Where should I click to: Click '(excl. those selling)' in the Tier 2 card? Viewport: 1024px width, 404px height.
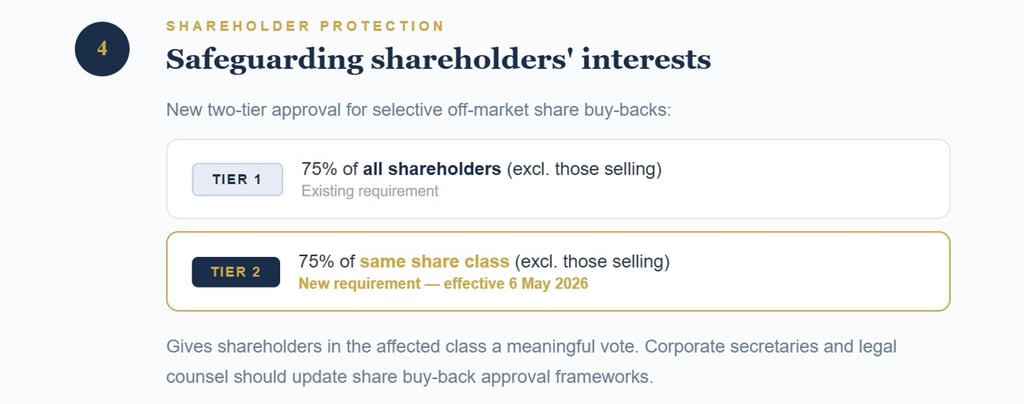(592, 262)
